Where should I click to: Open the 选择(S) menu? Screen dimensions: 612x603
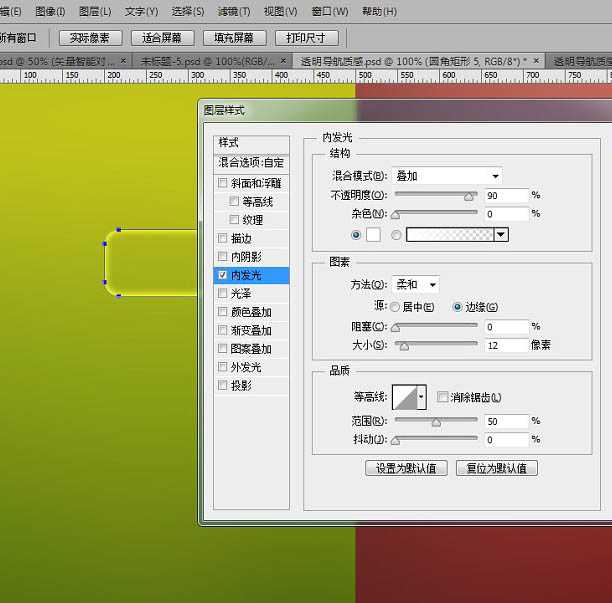(188, 12)
